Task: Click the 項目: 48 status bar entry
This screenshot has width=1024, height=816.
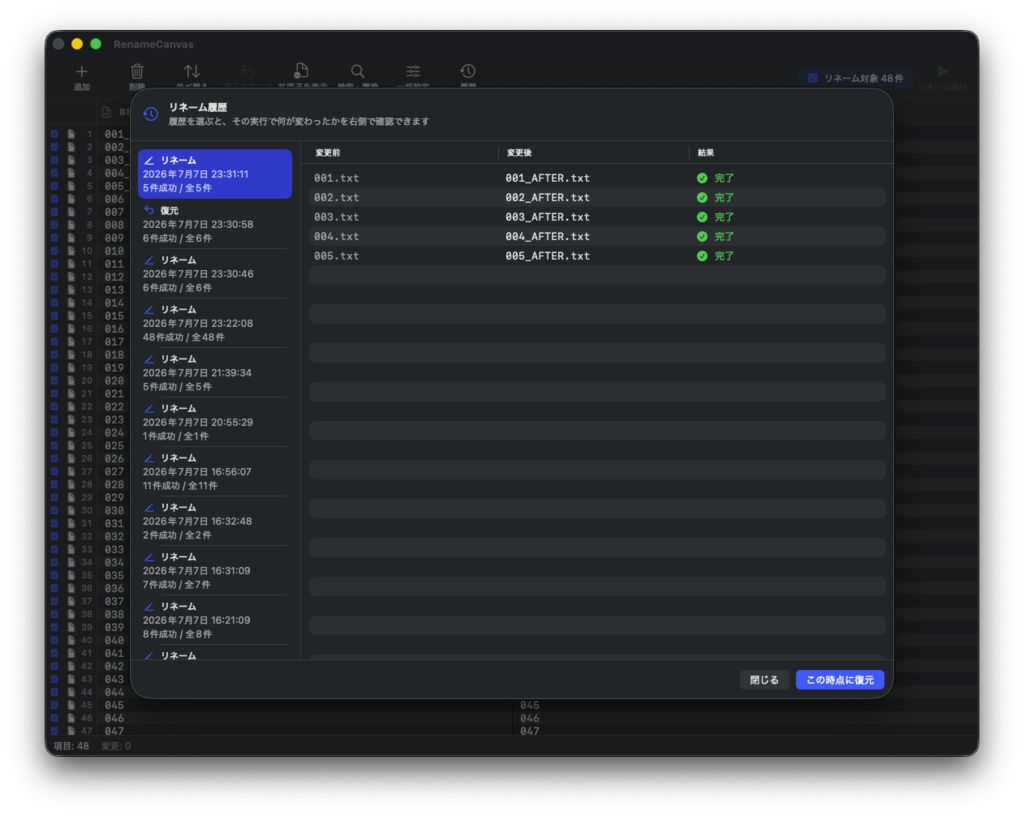Action: [x=71, y=746]
